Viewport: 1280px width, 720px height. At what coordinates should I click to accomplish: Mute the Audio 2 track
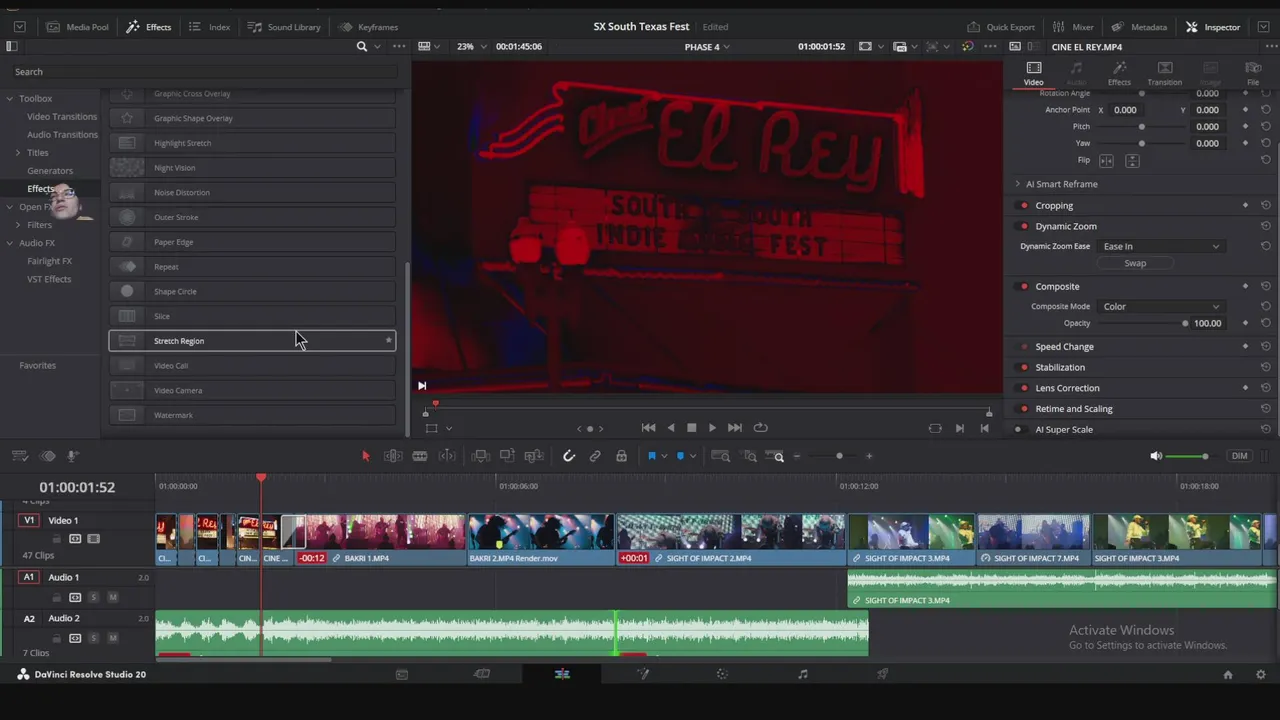113,638
